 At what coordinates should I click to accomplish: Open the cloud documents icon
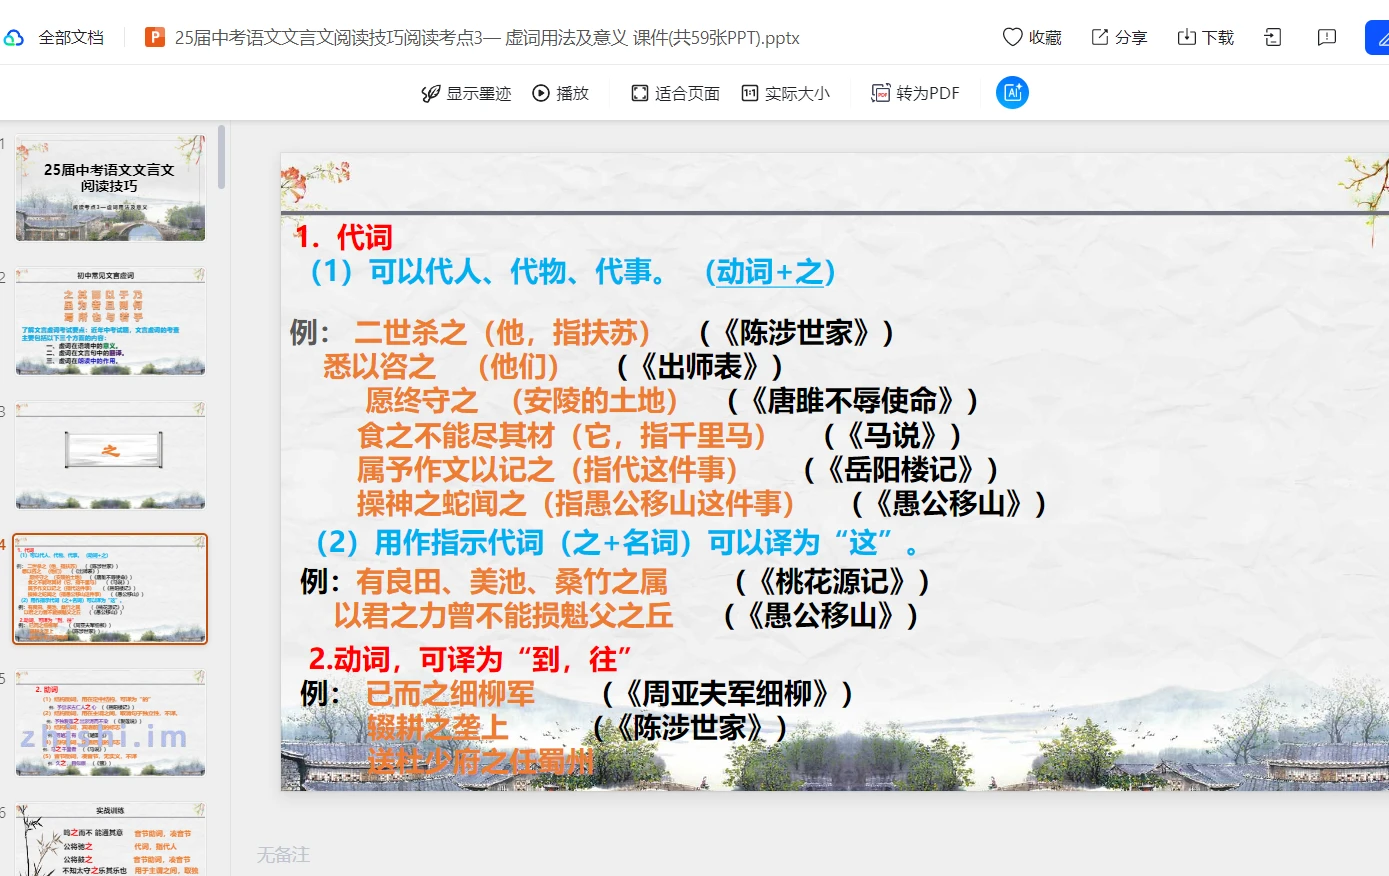click(x=13, y=38)
